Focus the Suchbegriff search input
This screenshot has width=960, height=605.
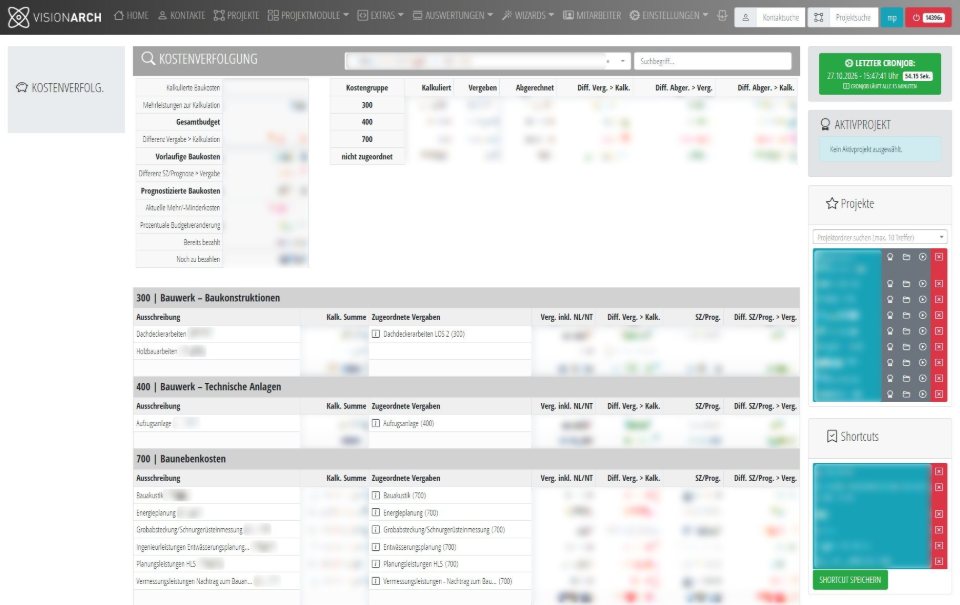point(713,61)
